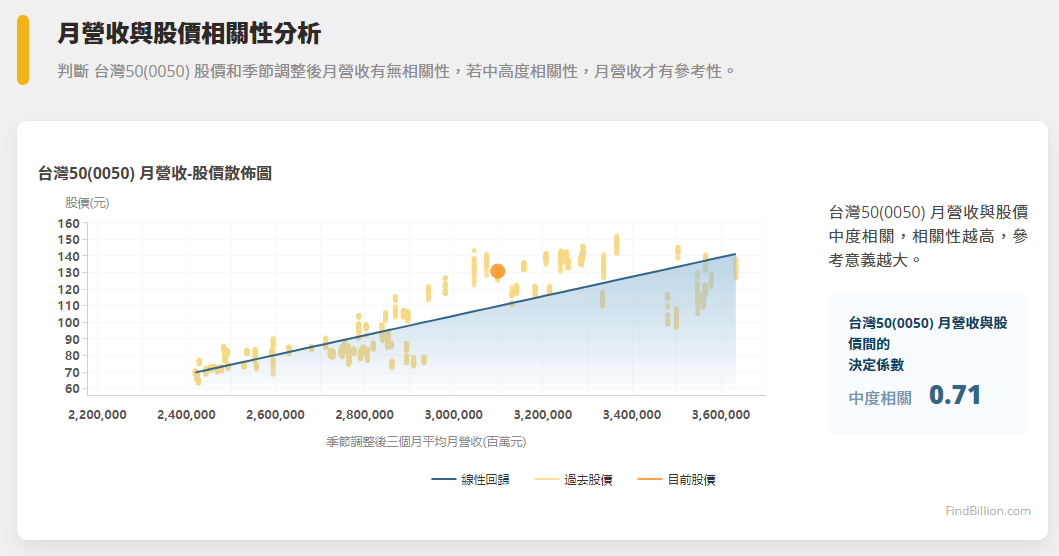Click the 110 y-axis tick label

(x=69, y=306)
